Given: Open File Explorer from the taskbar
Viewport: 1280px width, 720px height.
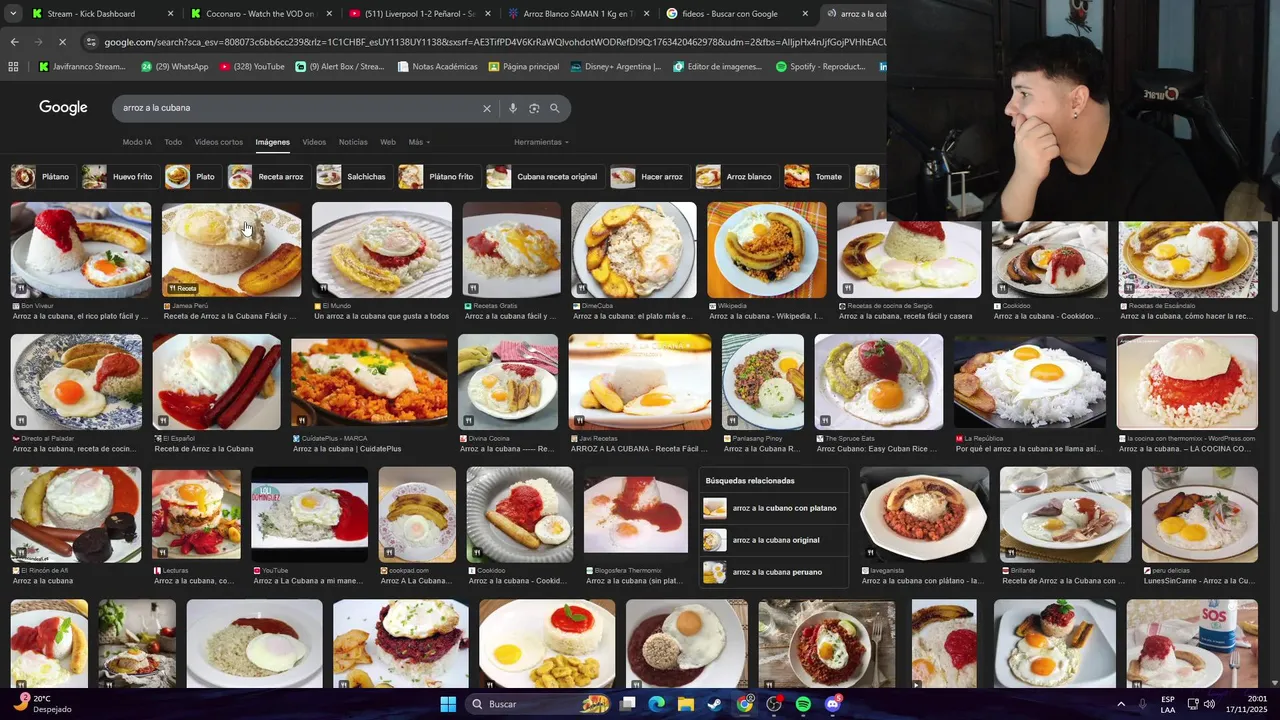Looking at the screenshot, I should click(686, 704).
